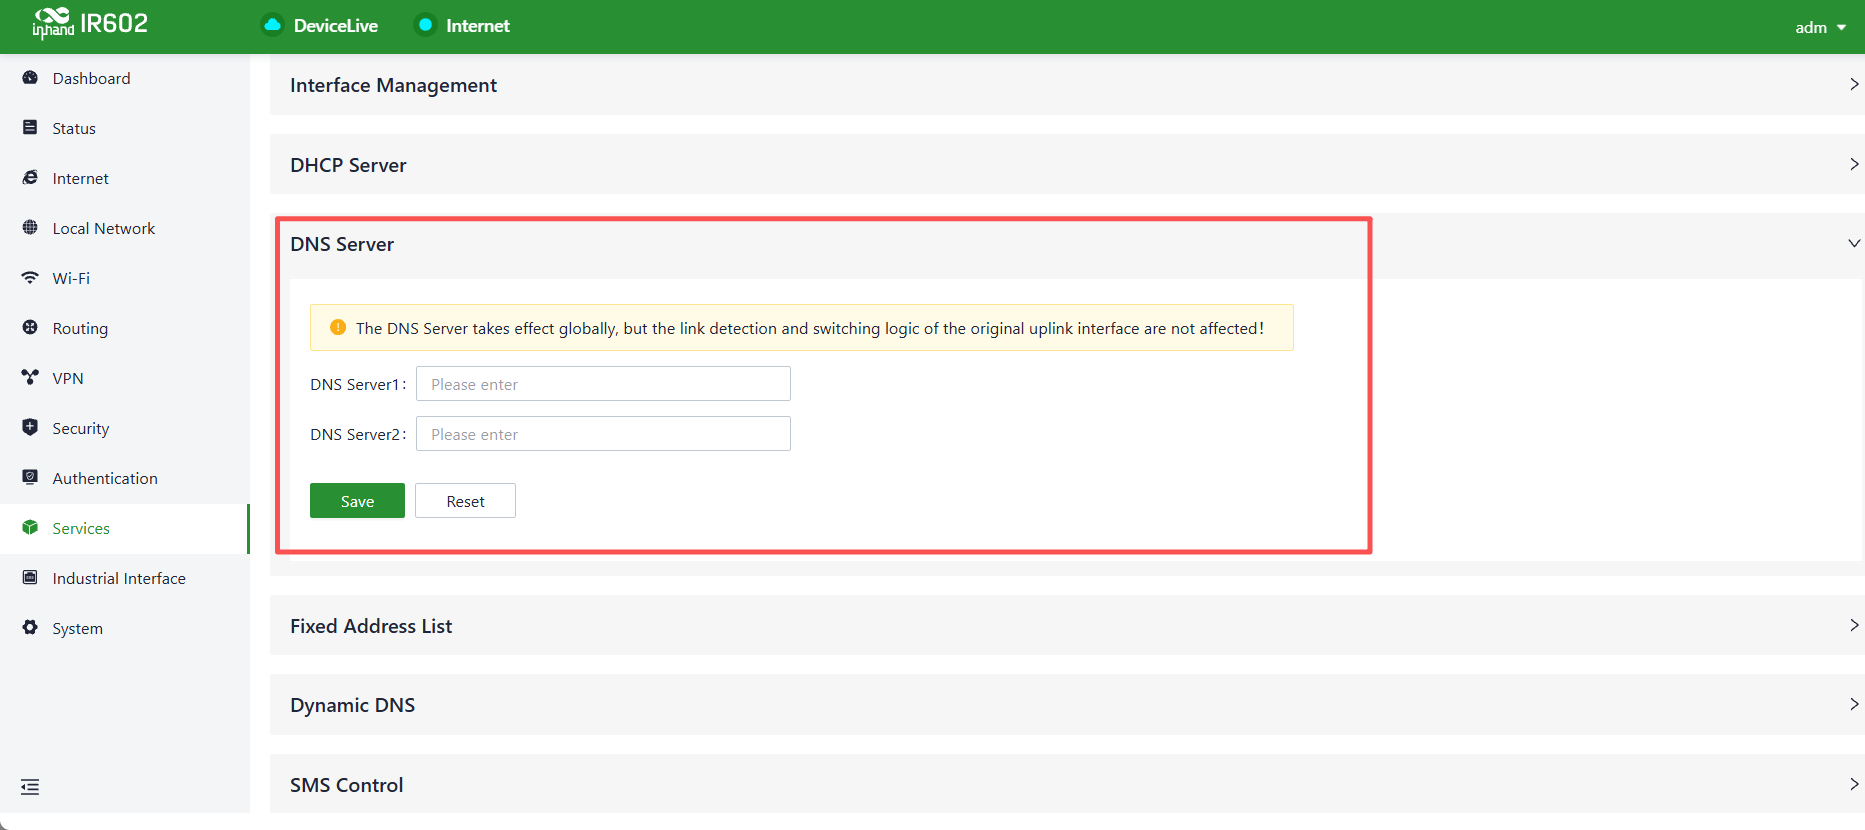Viewport: 1865px width, 830px height.
Task: Open the Routing menu
Action: (x=125, y=328)
